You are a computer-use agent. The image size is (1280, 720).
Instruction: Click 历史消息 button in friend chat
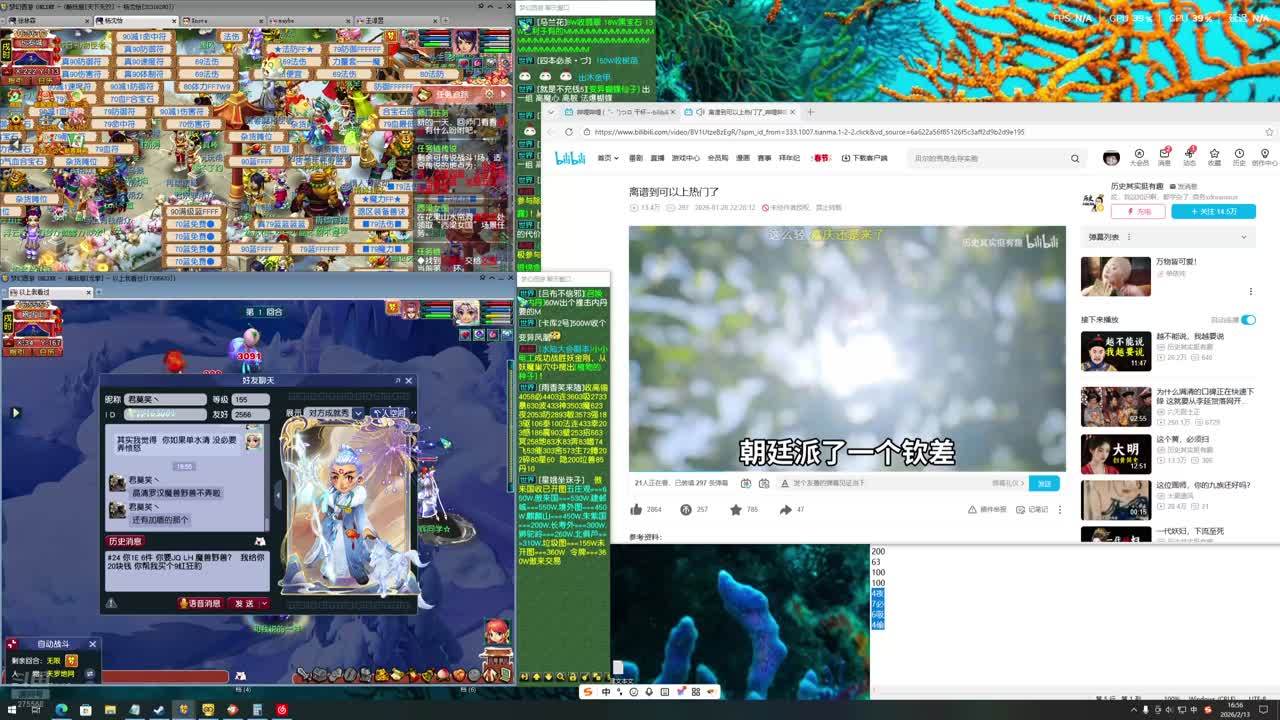[125, 541]
